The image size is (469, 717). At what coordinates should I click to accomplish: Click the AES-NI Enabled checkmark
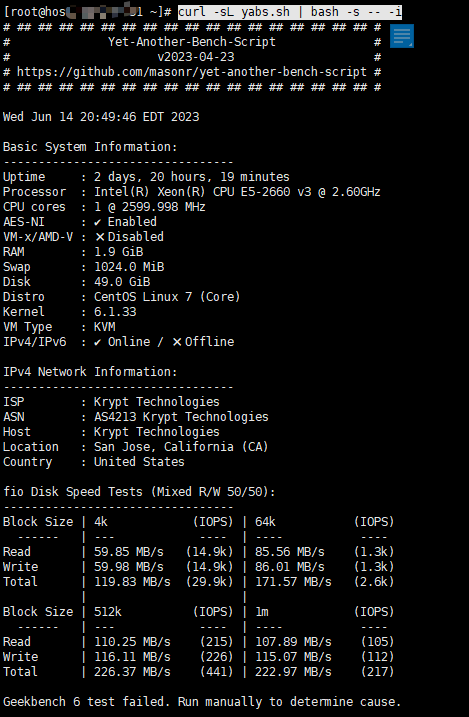tap(97, 222)
